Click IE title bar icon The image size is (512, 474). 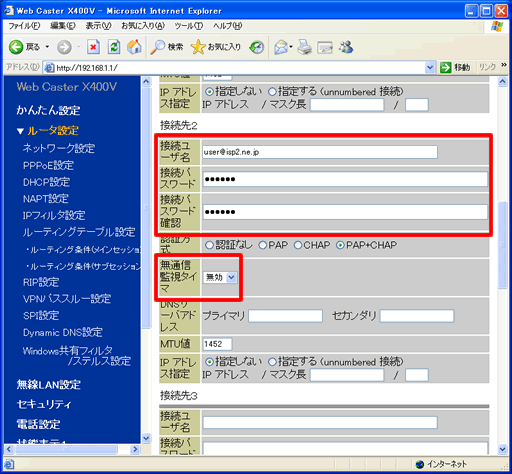pos(9,11)
